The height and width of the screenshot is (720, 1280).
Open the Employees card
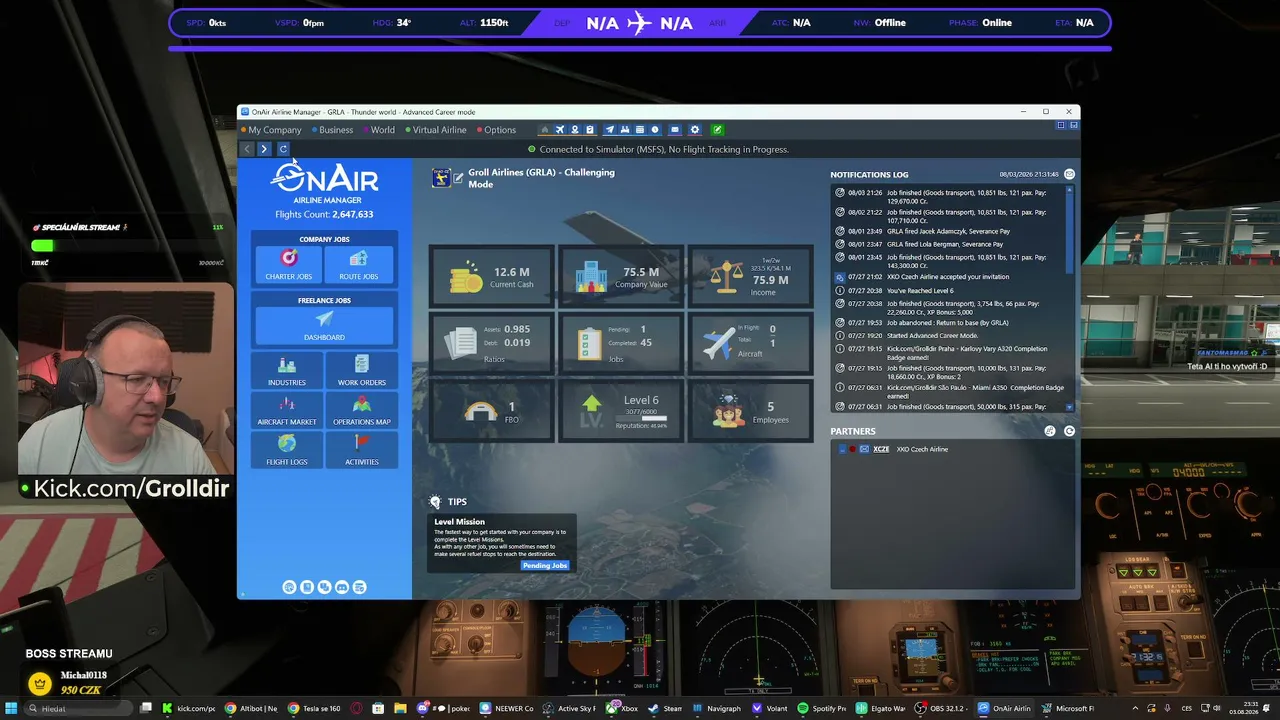pos(751,410)
